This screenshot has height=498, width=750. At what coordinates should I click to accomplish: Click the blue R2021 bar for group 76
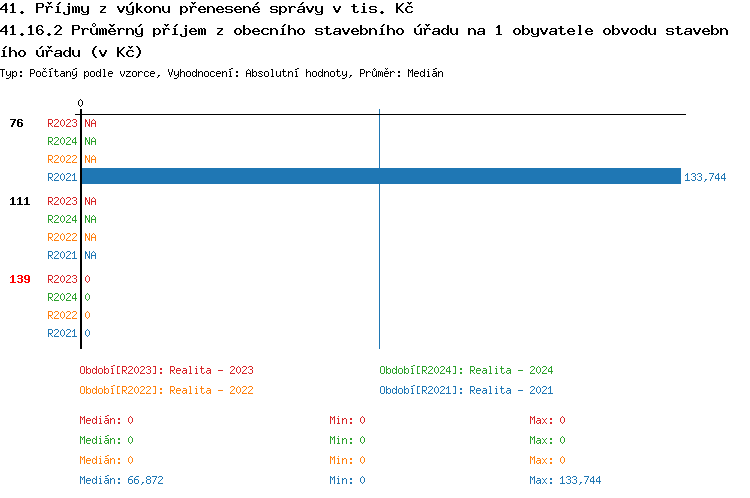point(380,177)
